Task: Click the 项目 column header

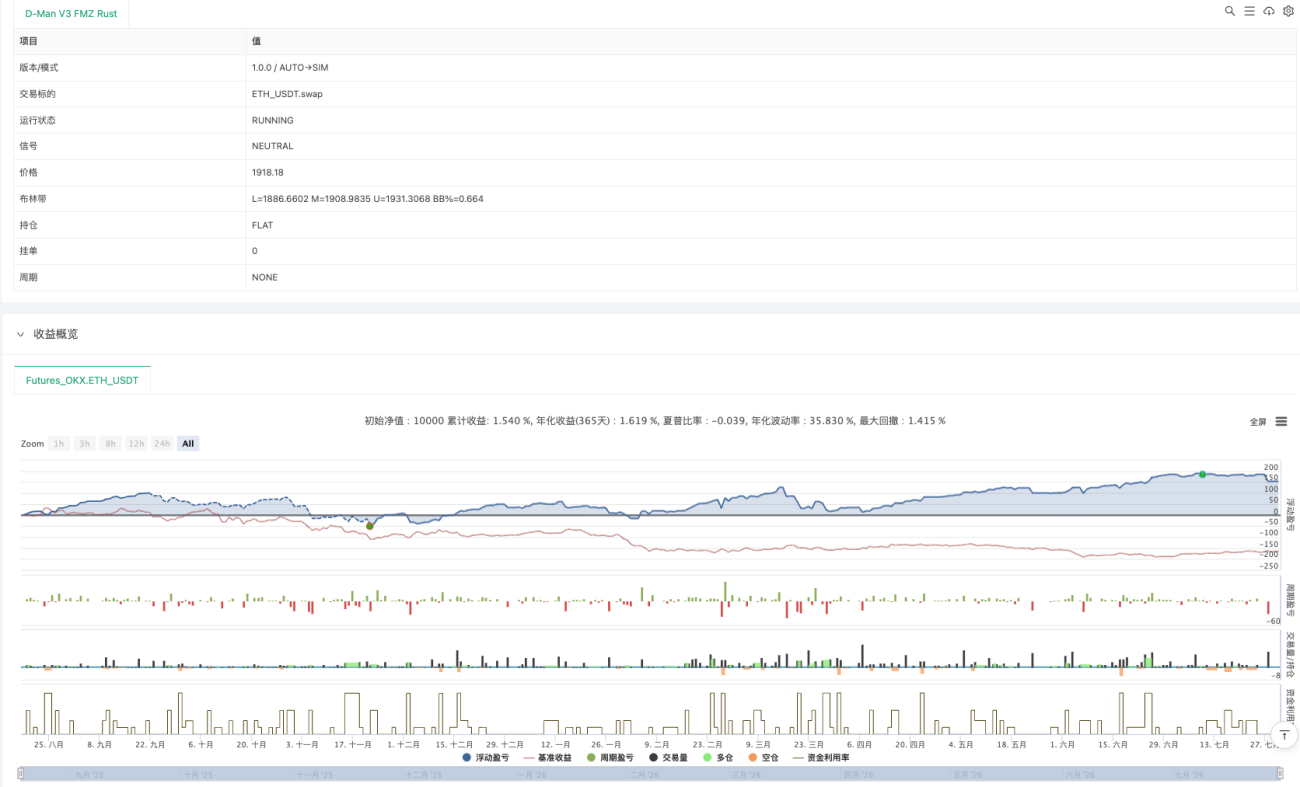Action: click(x=29, y=41)
